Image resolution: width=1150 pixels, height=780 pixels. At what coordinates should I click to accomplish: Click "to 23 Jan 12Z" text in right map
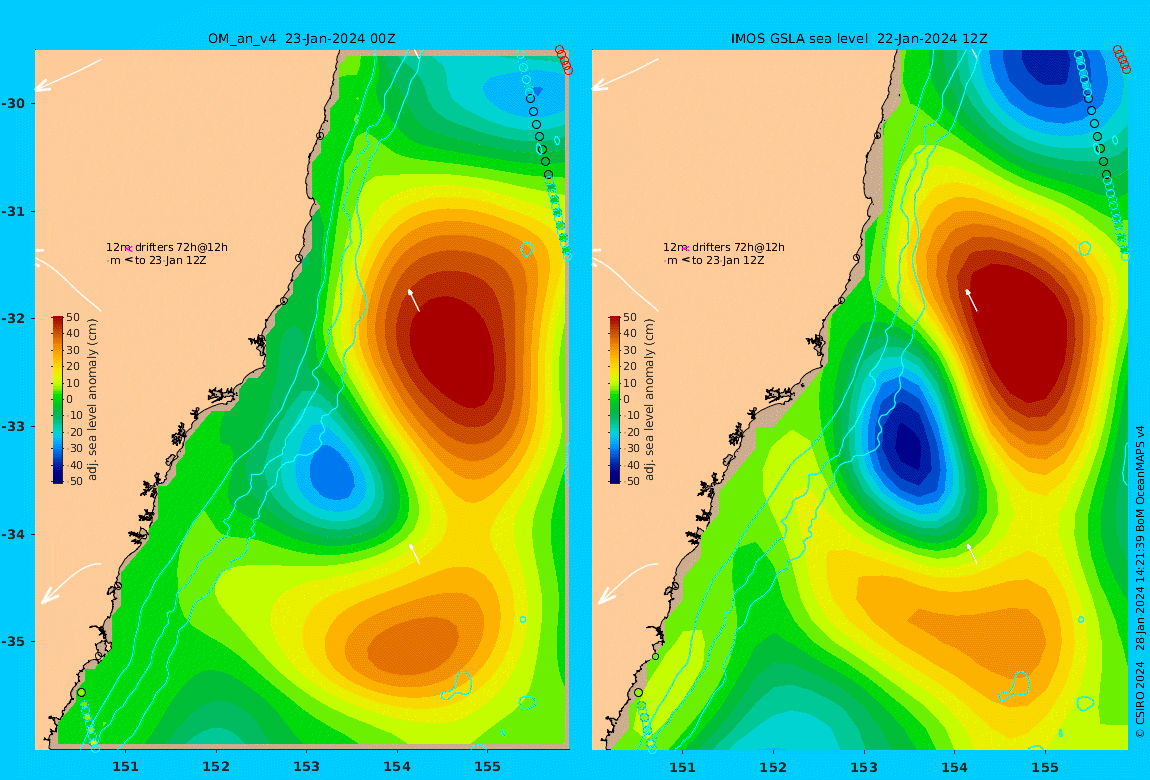click(x=728, y=260)
